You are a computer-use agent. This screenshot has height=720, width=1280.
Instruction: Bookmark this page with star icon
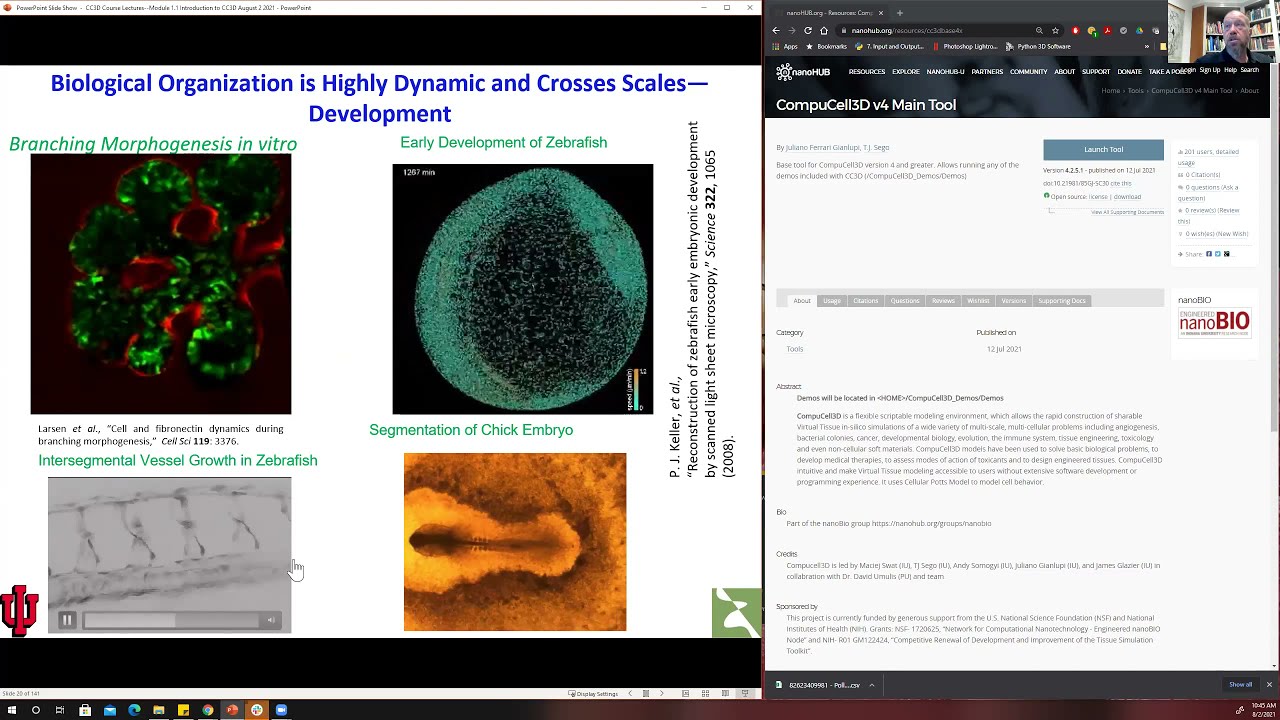tap(1055, 30)
